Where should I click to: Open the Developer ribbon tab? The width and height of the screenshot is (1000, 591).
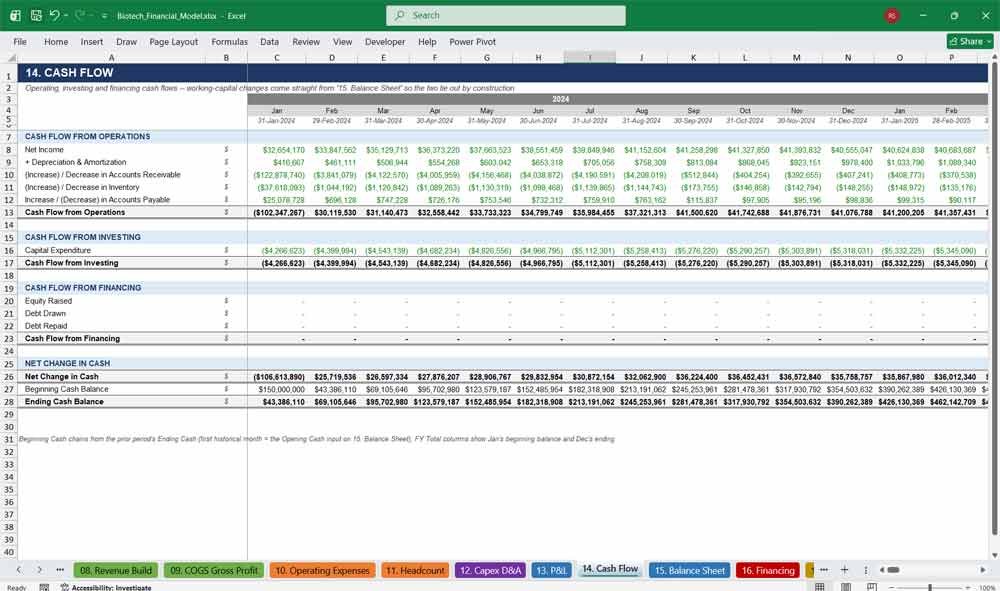point(385,41)
